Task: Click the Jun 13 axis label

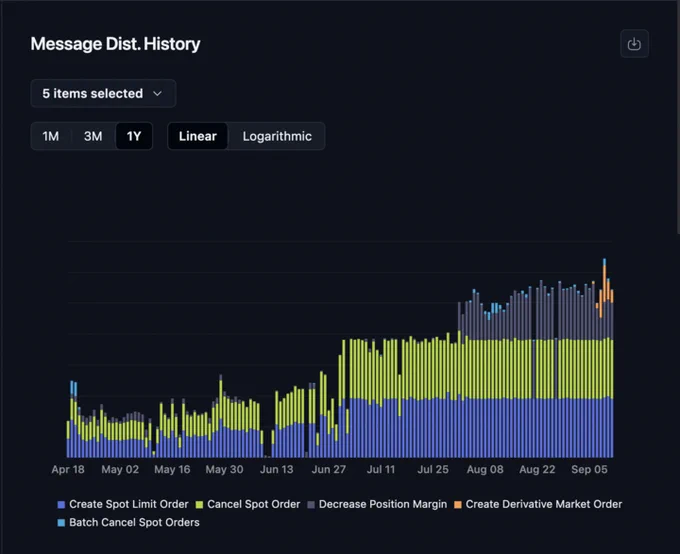Action: pos(277,469)
